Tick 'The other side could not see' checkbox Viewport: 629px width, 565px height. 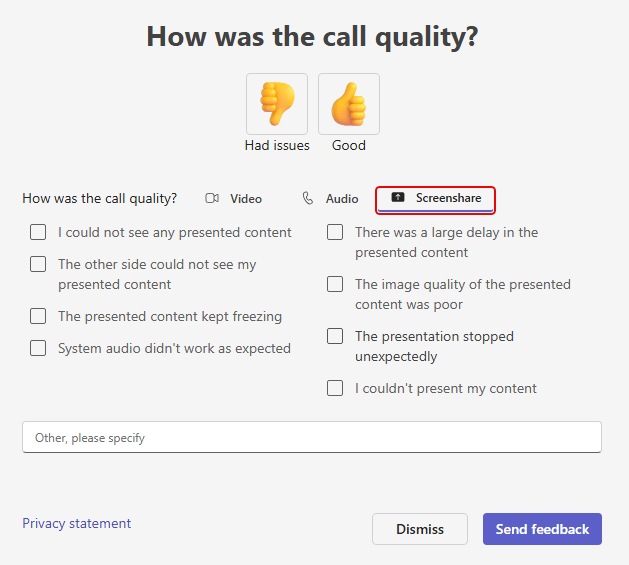(x=38, y=264)
